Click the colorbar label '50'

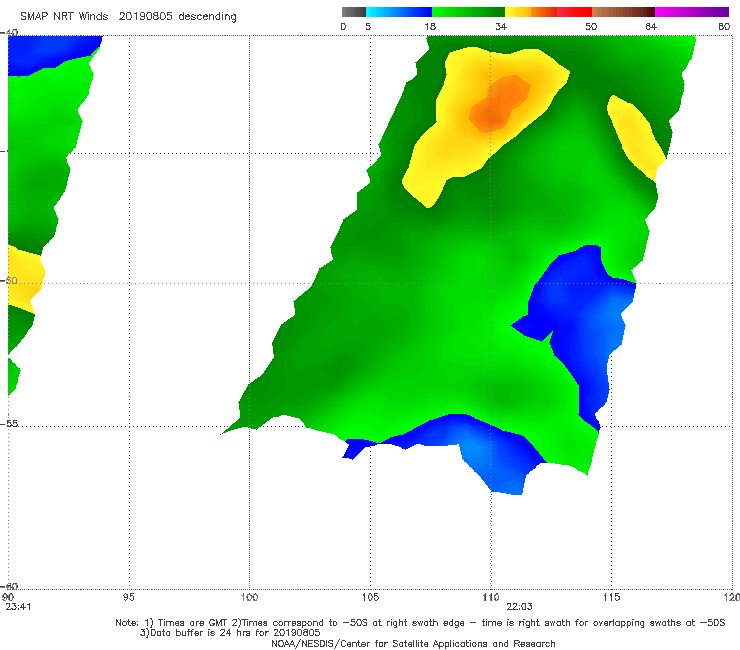(x=591, y=26)
